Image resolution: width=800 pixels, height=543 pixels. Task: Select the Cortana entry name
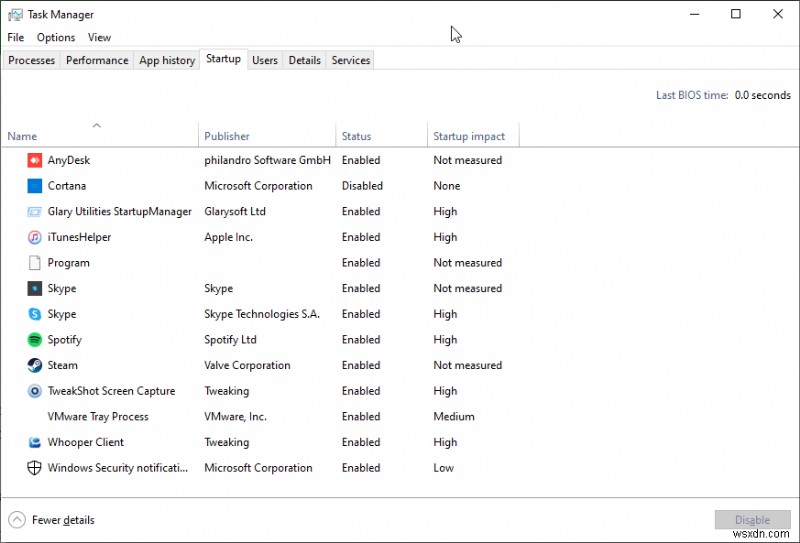tap(67, 186)
